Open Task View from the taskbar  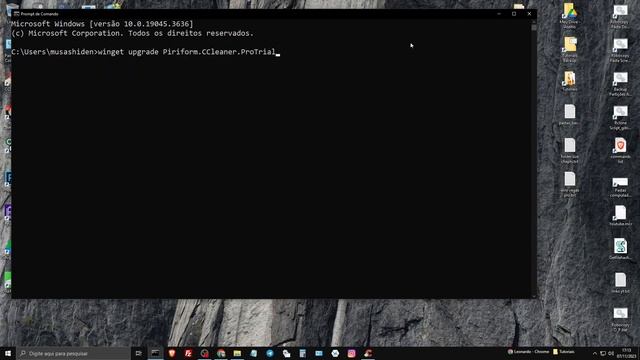pos(138,353)
